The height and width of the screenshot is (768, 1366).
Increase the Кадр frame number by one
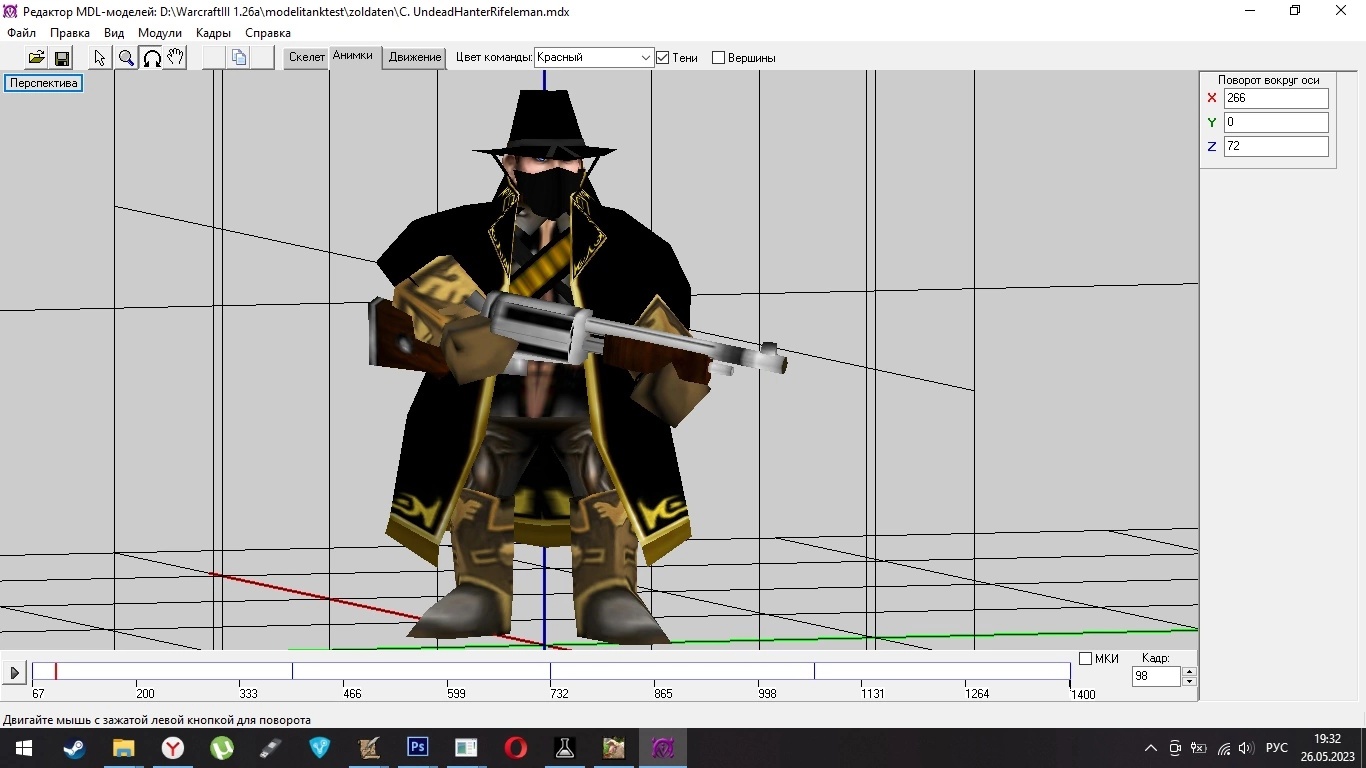point(1189,672)
